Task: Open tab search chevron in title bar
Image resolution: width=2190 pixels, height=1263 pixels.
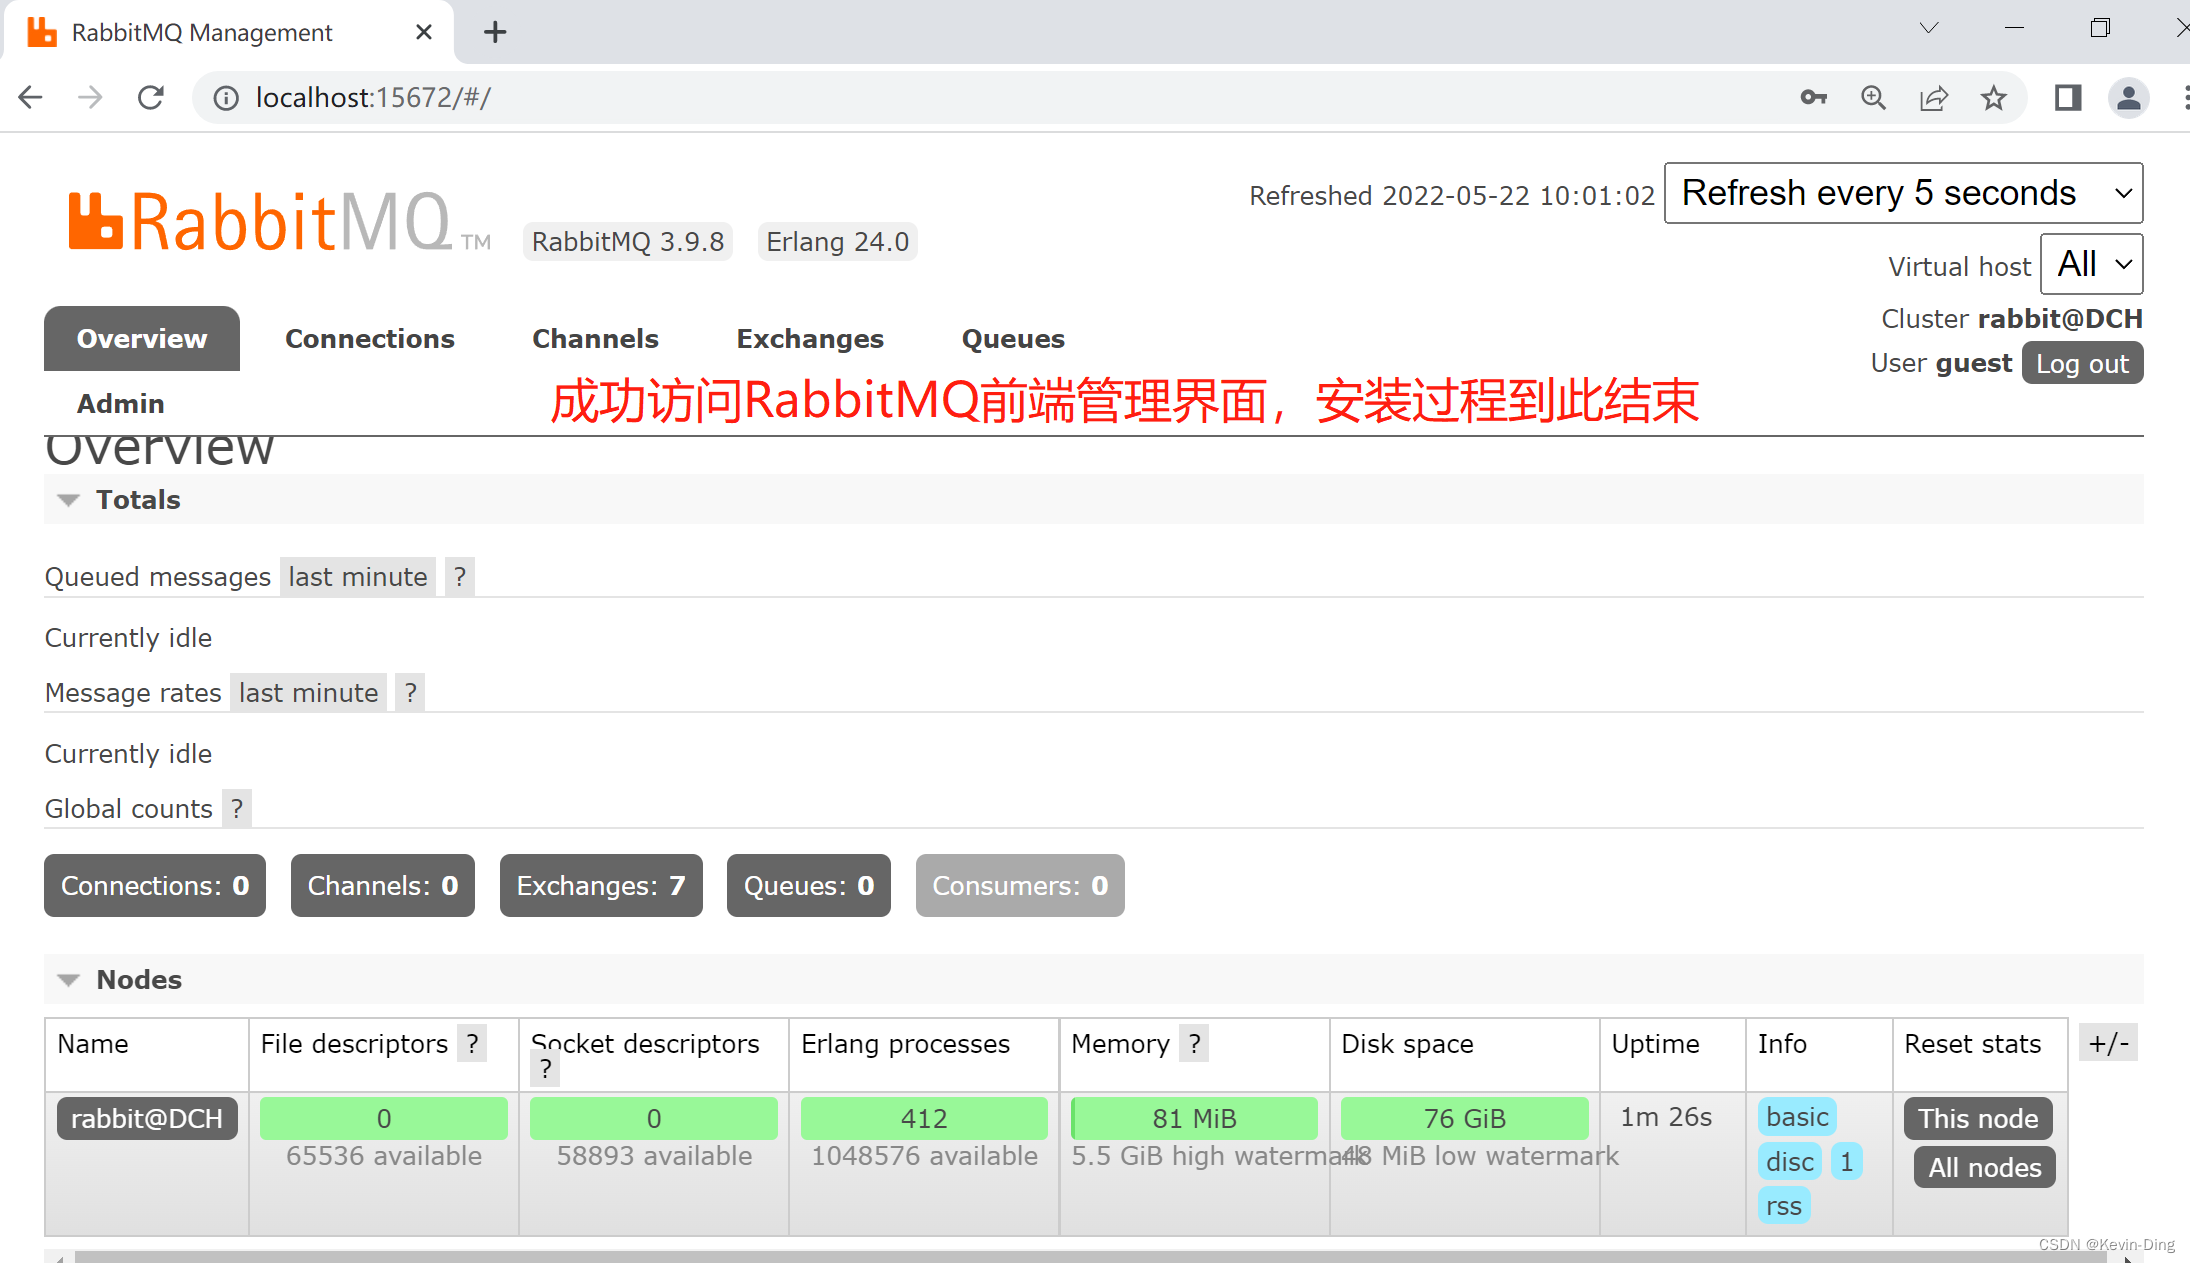Action: coord(1929,28)
